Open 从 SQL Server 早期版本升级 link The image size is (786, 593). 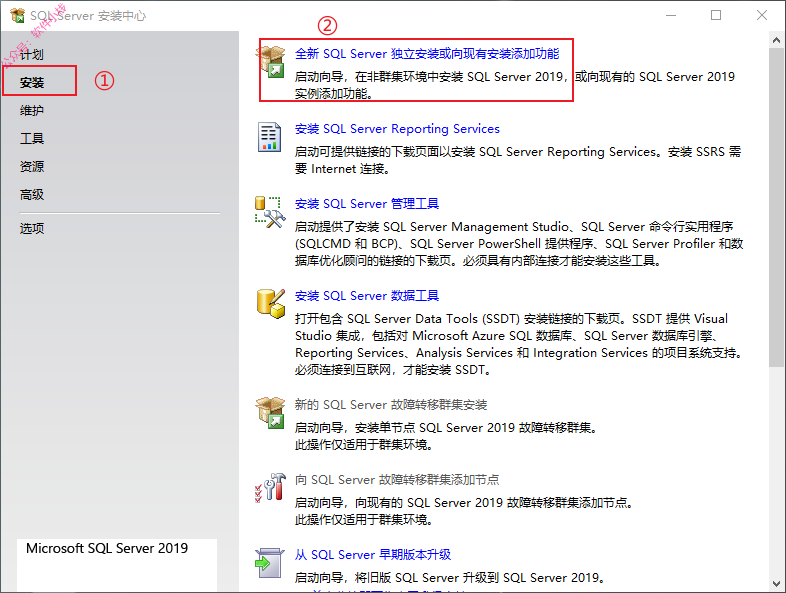[372, 555]
